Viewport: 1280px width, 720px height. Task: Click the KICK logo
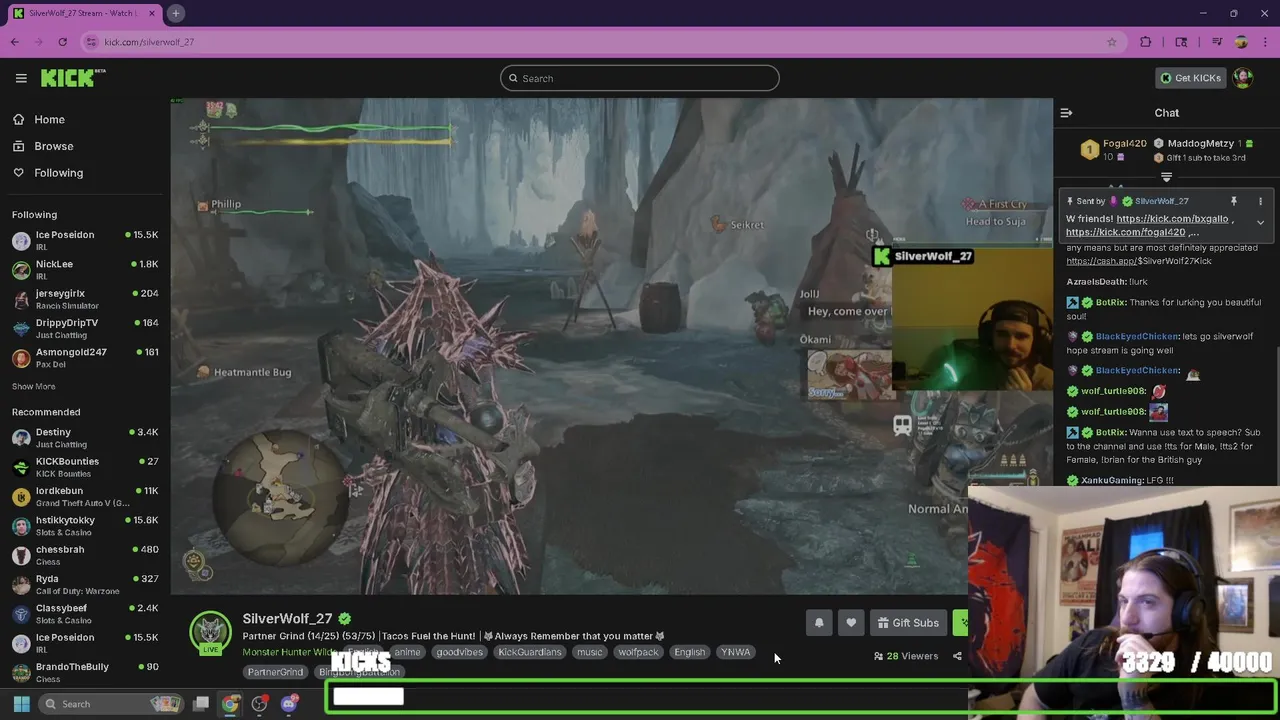coord(73,78)
